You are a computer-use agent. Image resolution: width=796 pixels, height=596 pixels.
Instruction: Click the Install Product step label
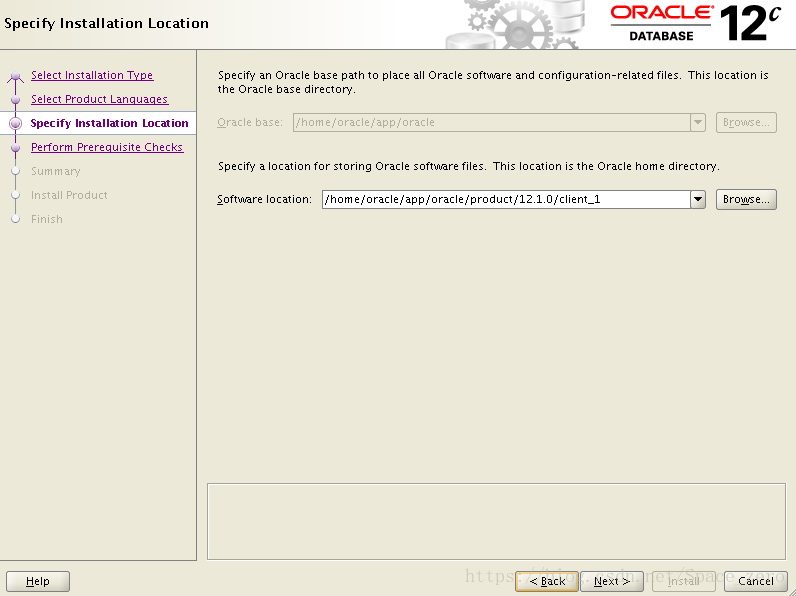click(x=69, y=195)
